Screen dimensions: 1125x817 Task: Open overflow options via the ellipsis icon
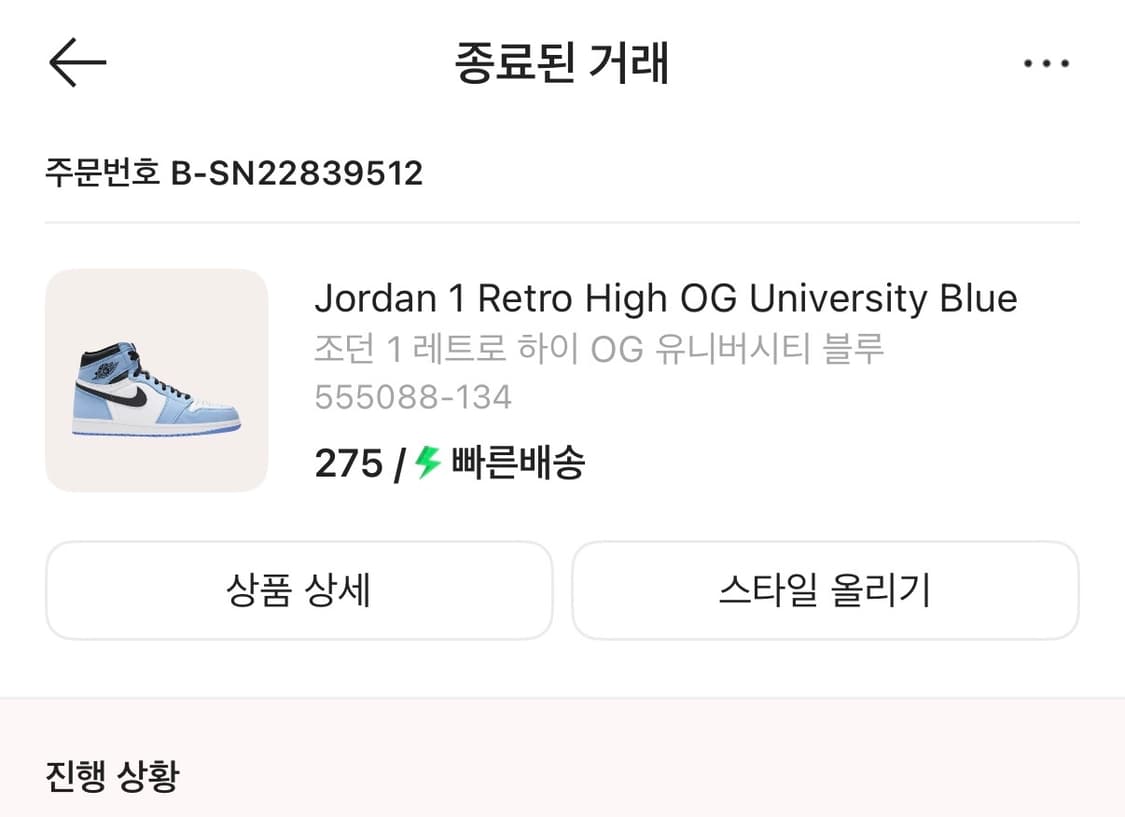coord(1047,62)
